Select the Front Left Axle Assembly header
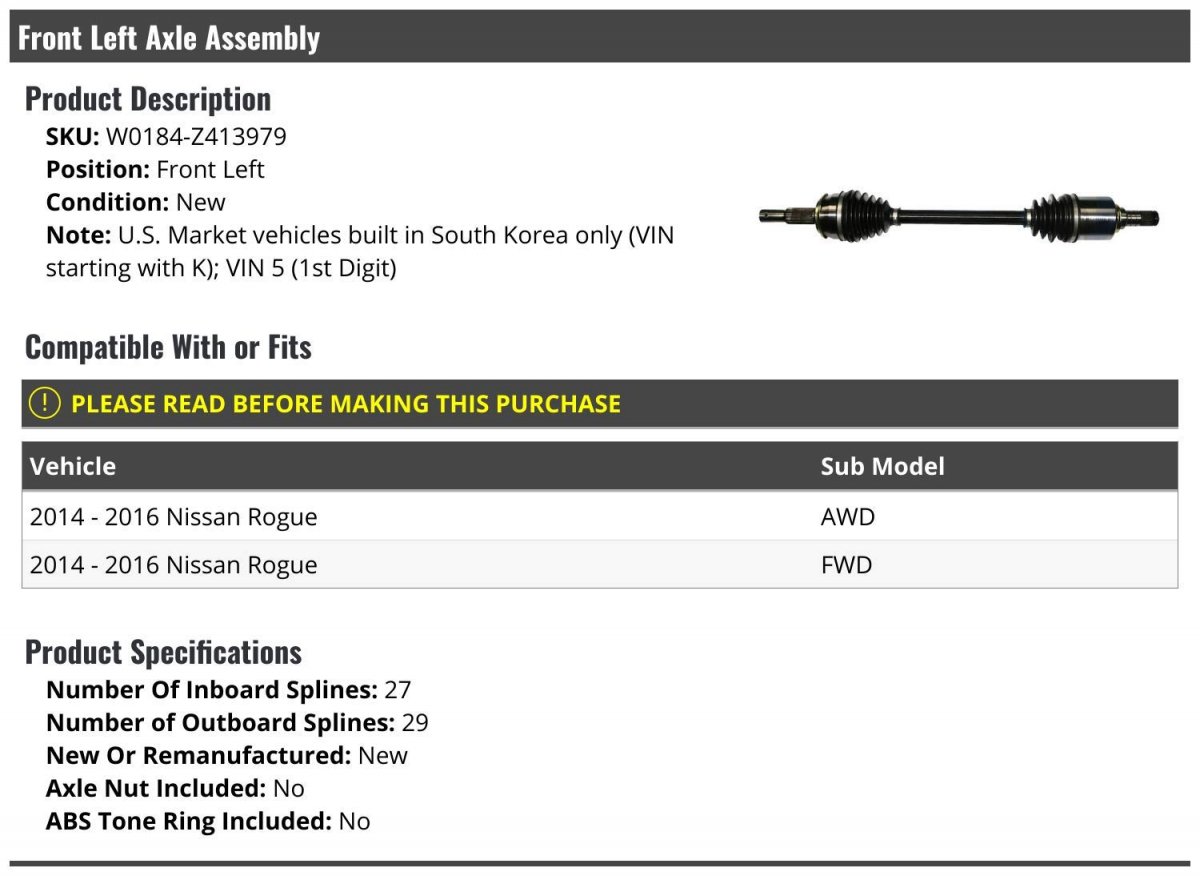The image size is (1200, 876). (x=600, y=38)
